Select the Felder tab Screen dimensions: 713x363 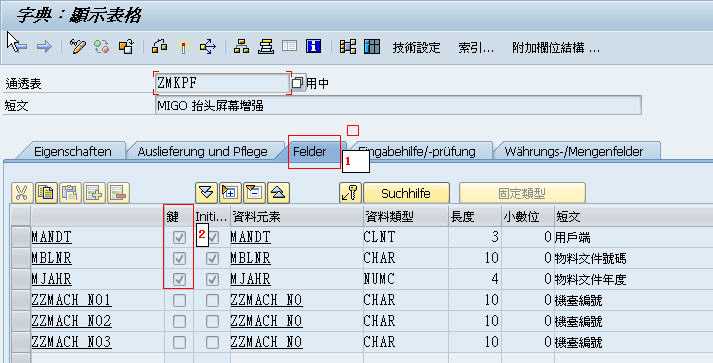[310, 151]
